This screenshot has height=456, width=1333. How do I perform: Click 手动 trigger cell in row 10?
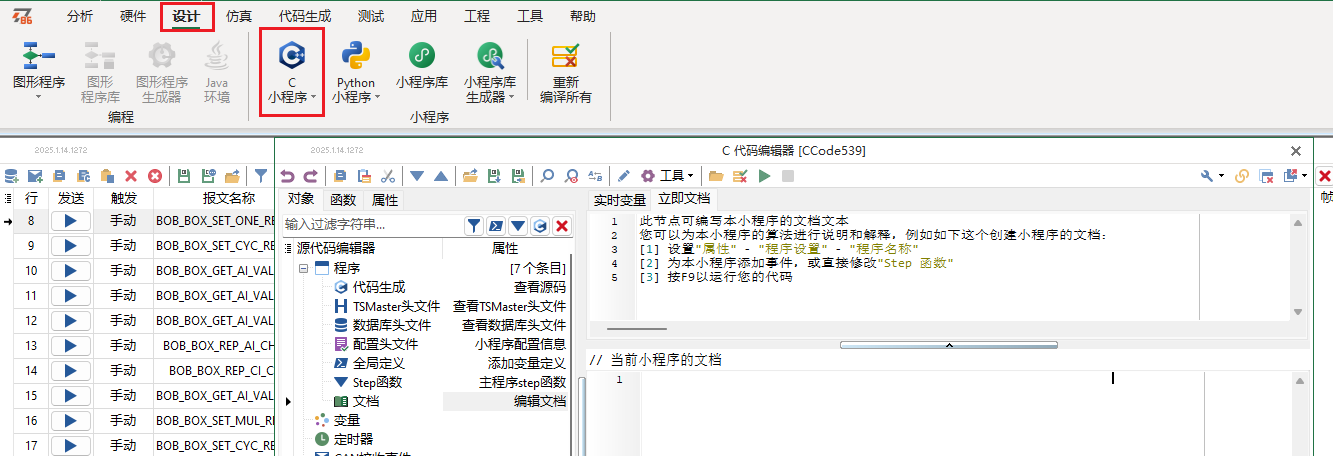tap(123, 271)
